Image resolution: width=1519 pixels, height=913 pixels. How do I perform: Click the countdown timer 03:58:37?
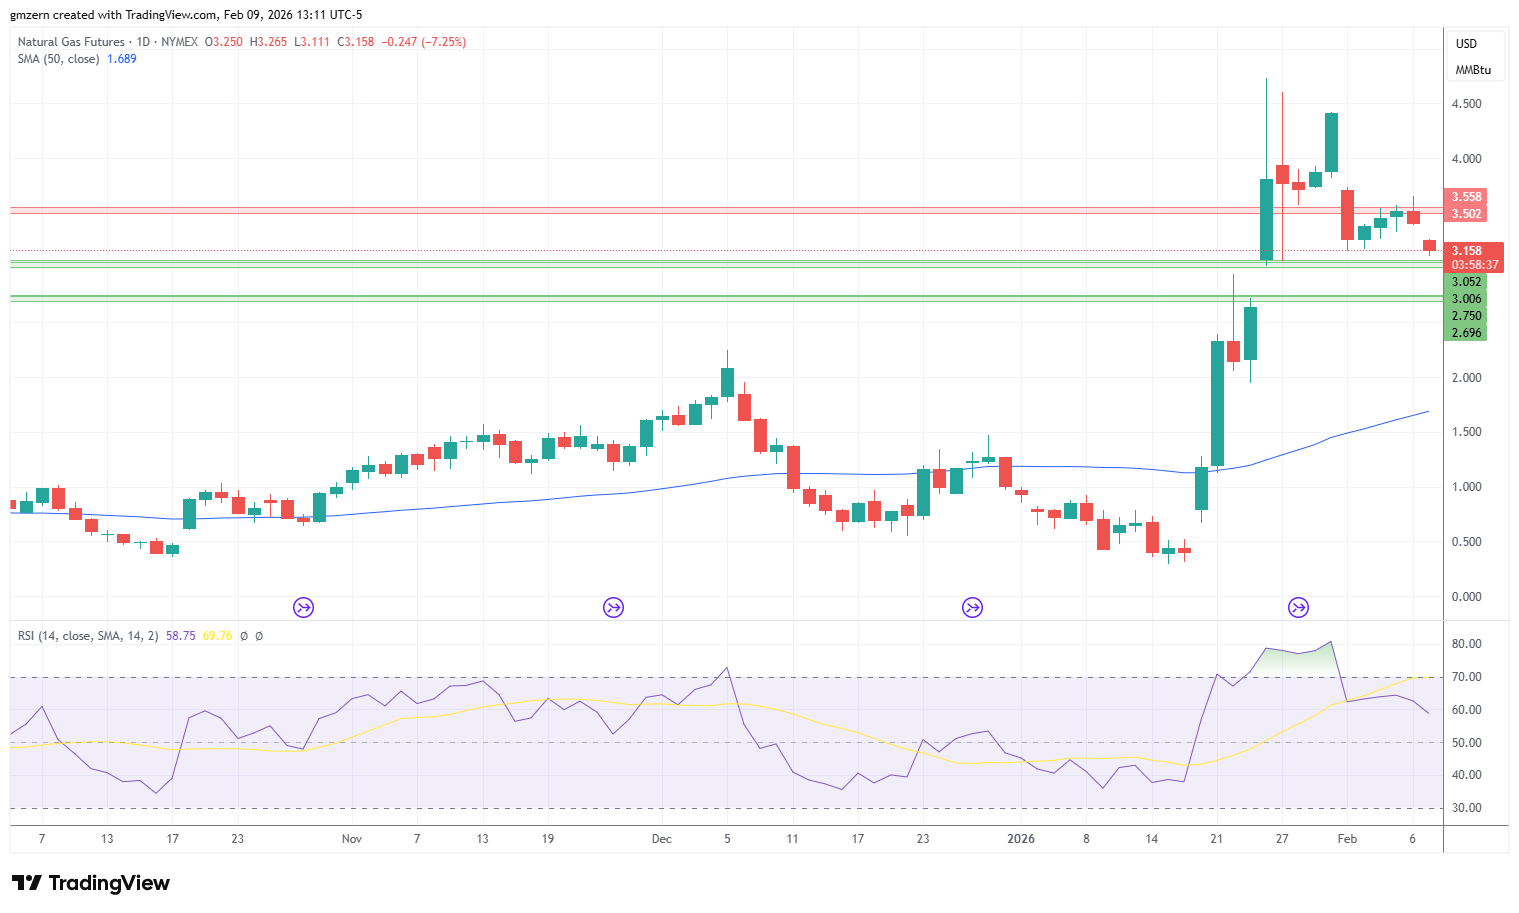[x=1474, y=265]
